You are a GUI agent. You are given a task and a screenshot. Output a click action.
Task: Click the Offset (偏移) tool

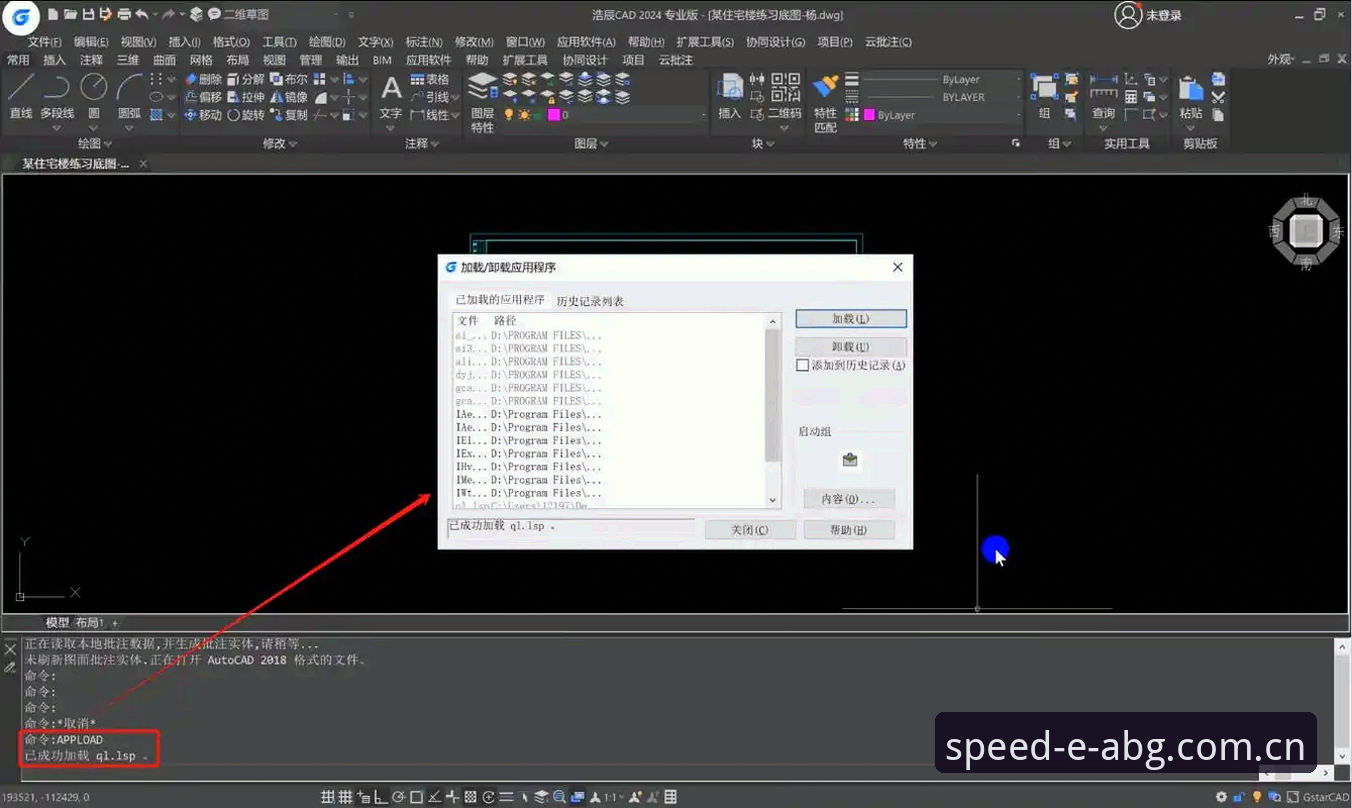pyautogui.click(x=203, y=97)
